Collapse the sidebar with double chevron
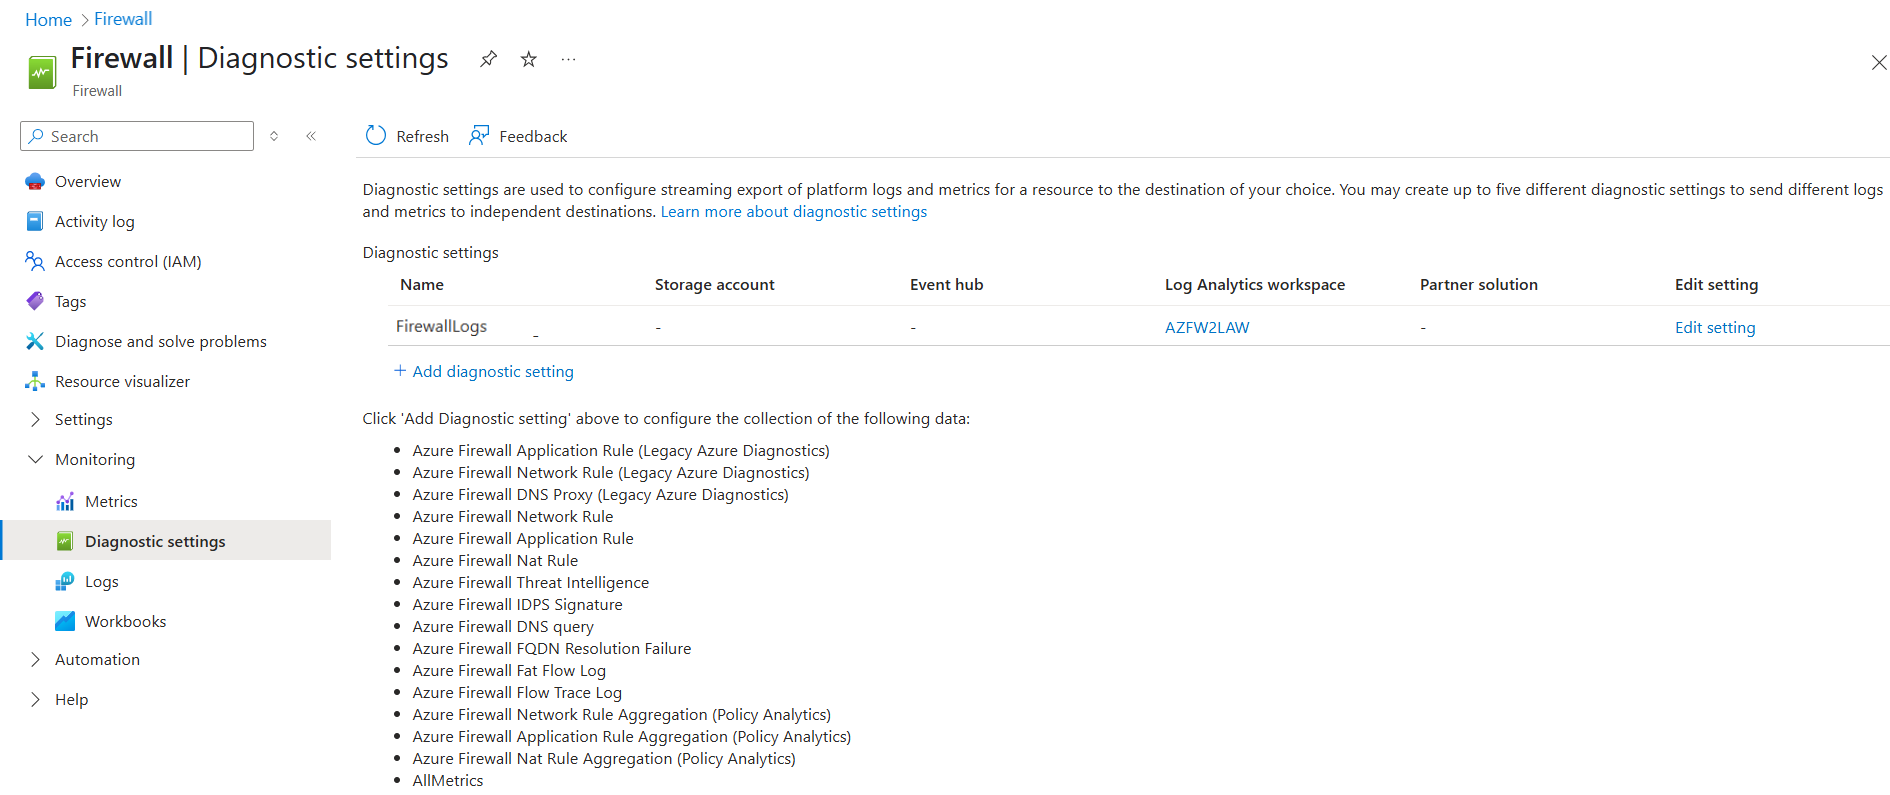1890x795 pixels. tap(311, 136)
